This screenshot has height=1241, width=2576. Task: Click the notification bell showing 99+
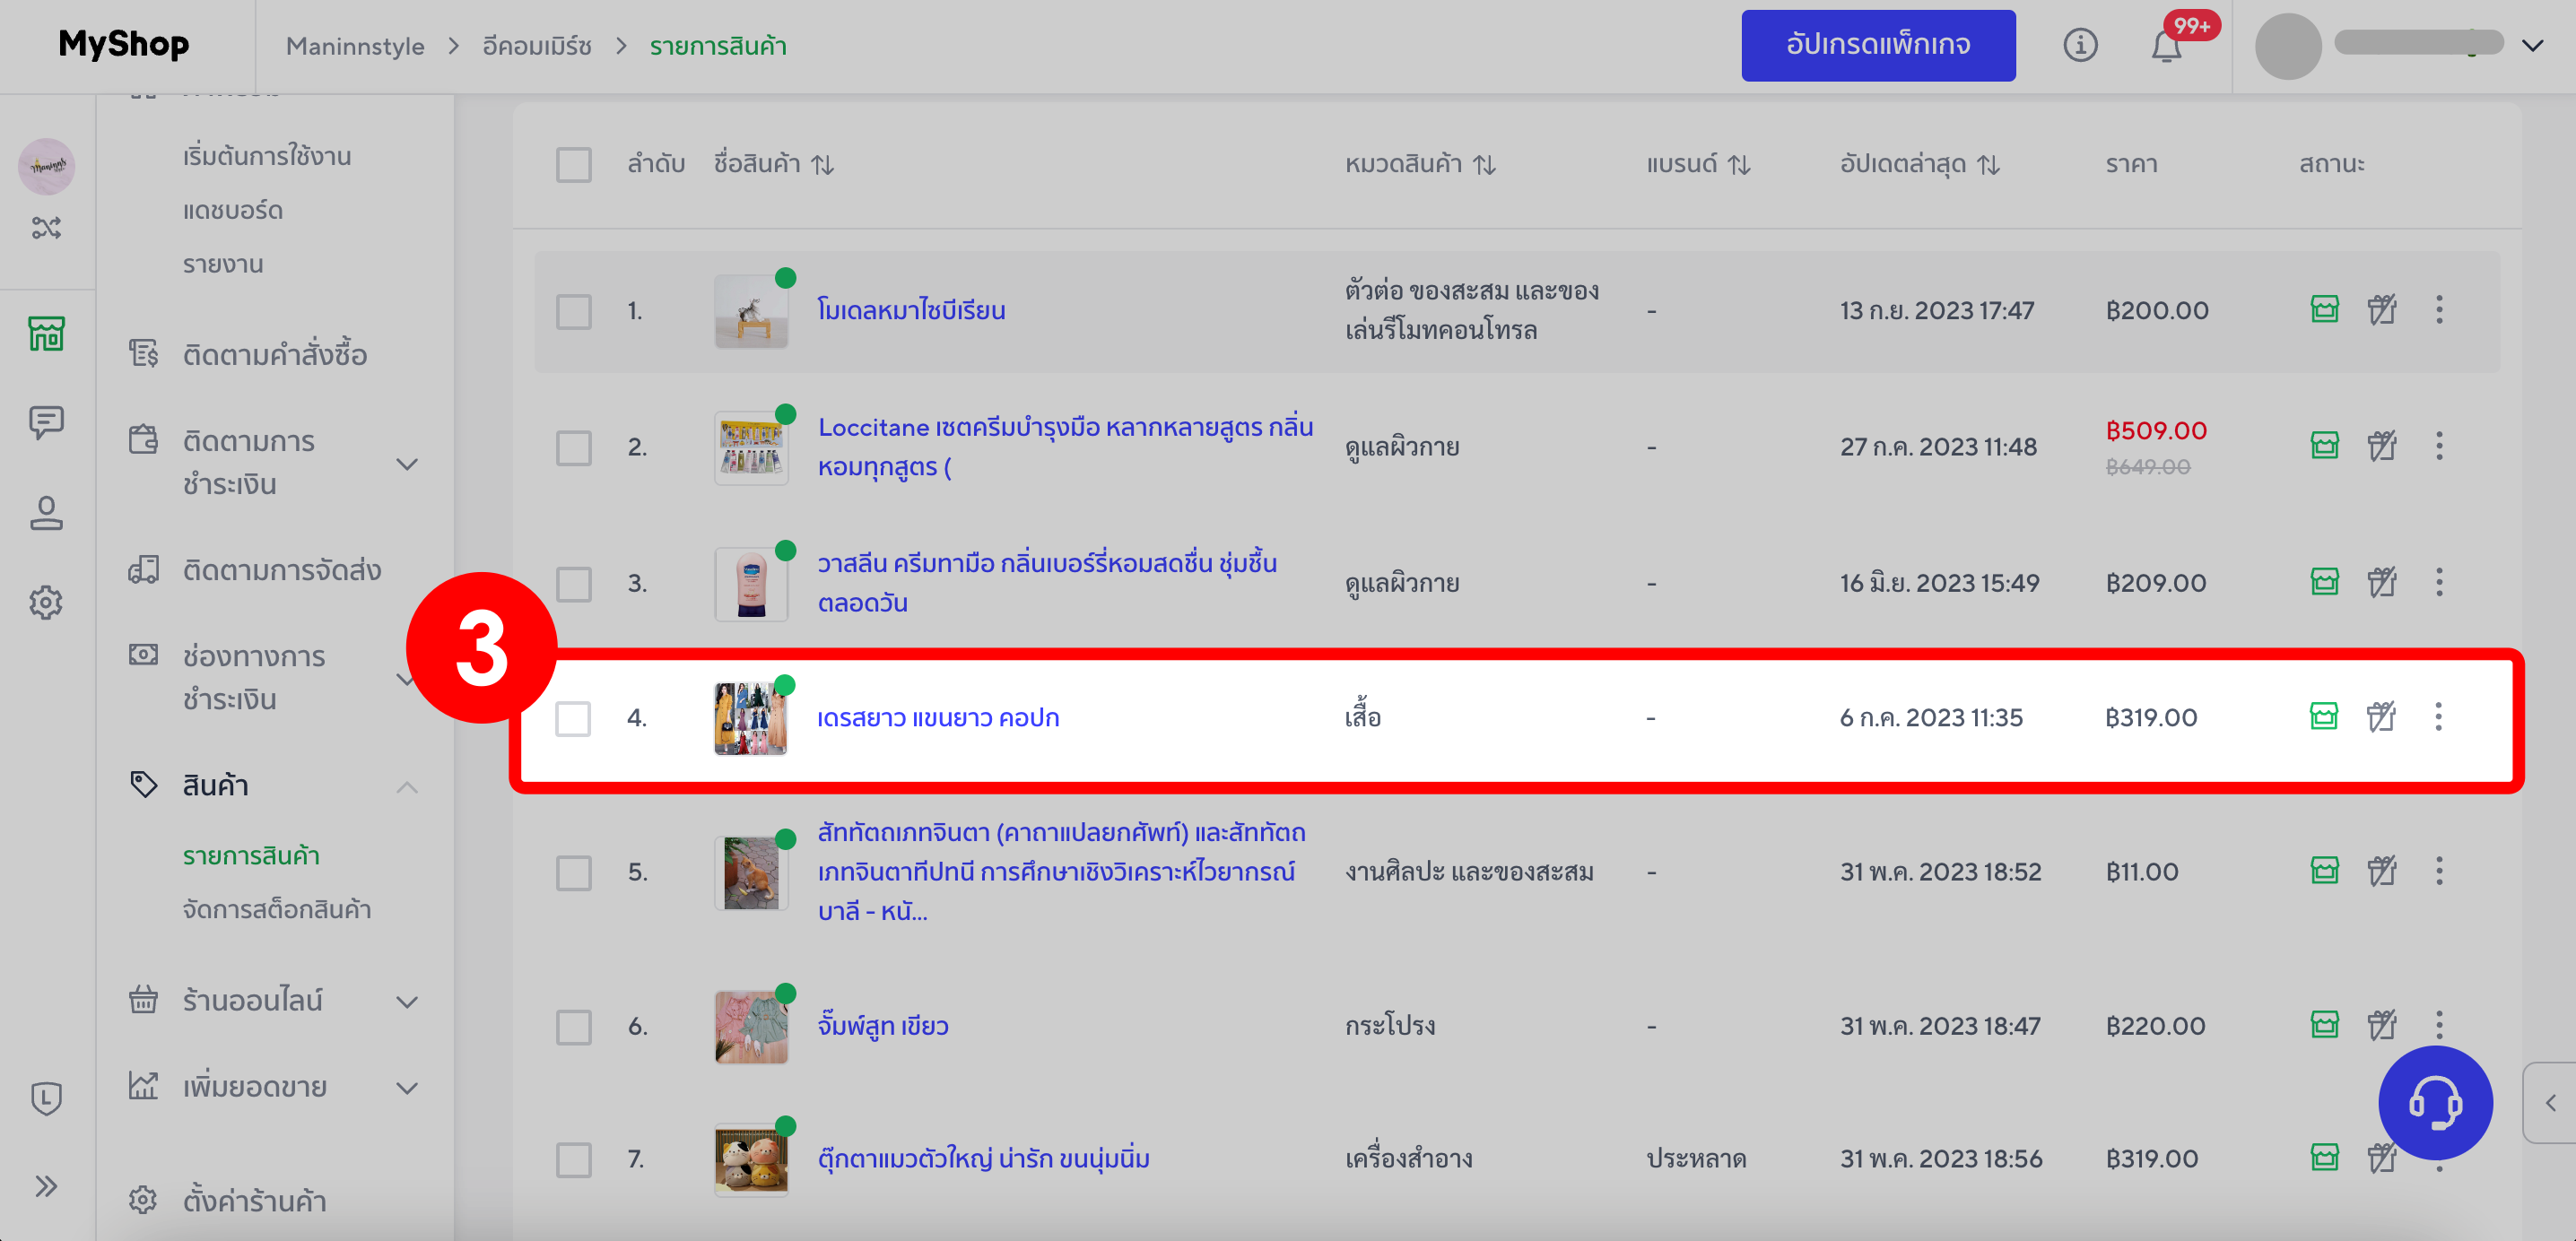tap(2167, 45)
